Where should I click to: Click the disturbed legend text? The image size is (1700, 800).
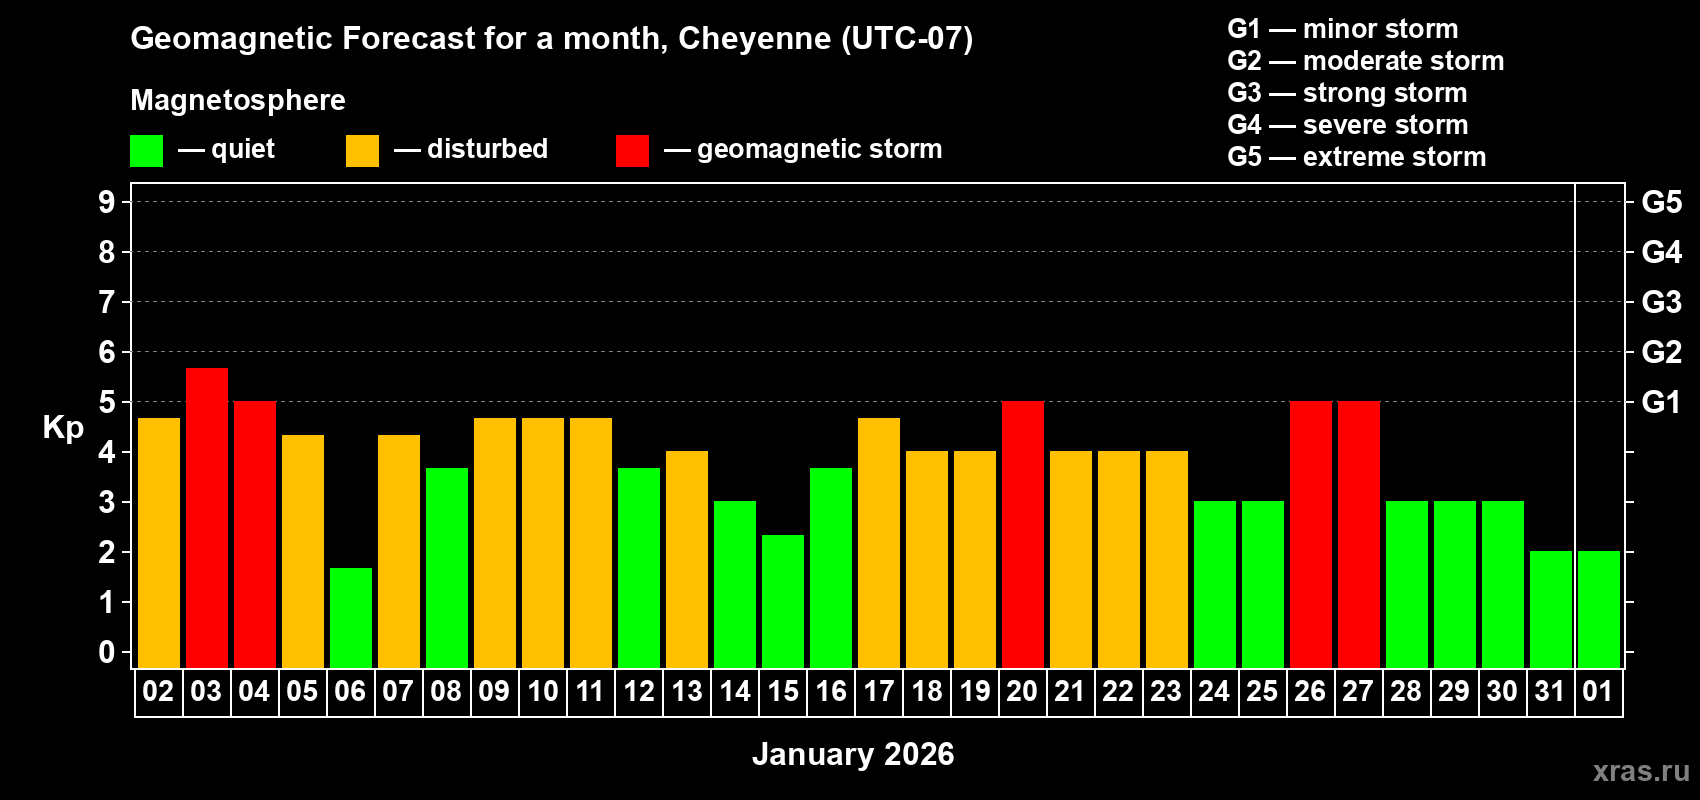[487, 149]
